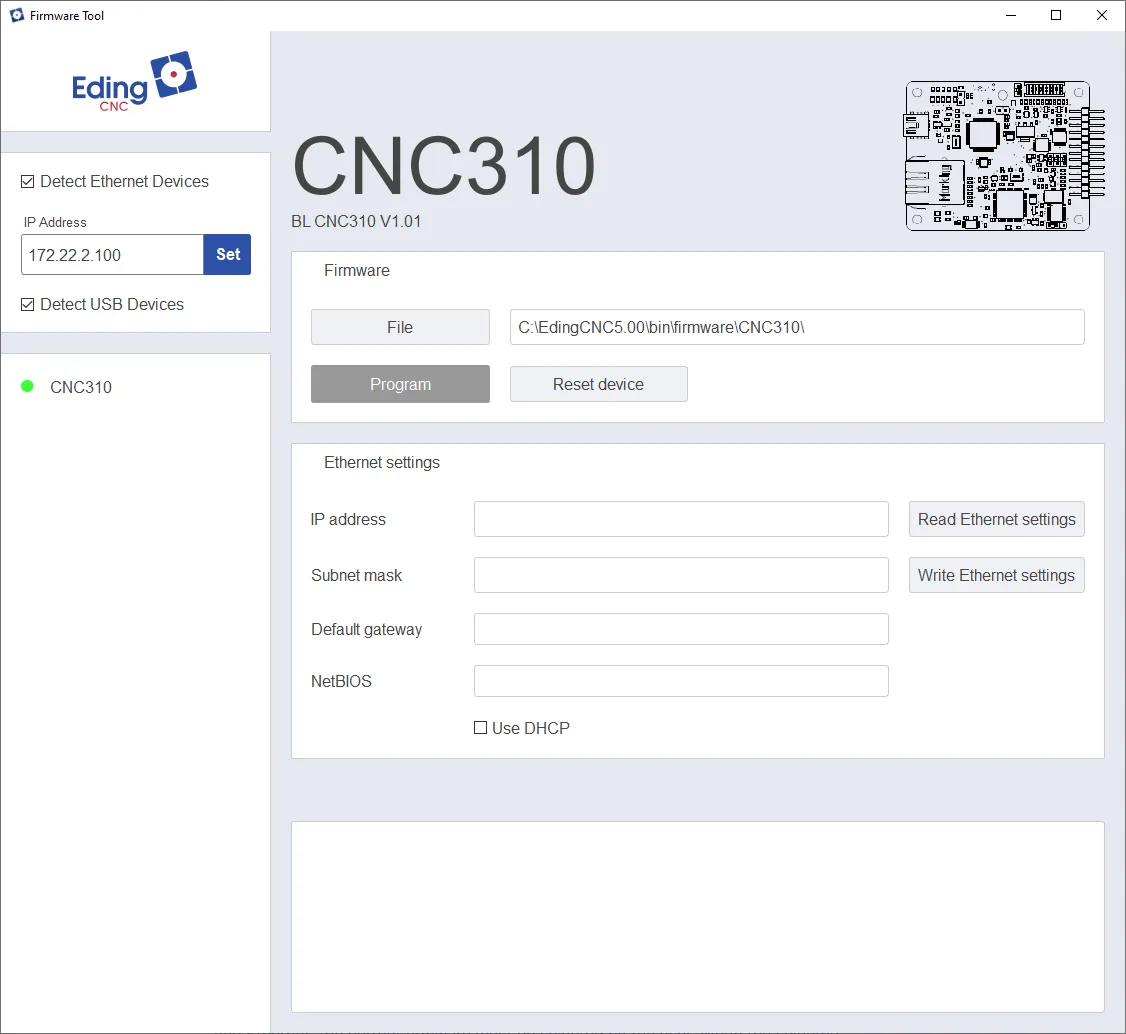
Task: Click Read Ethernet settings button
Action: tap(996, 519)
